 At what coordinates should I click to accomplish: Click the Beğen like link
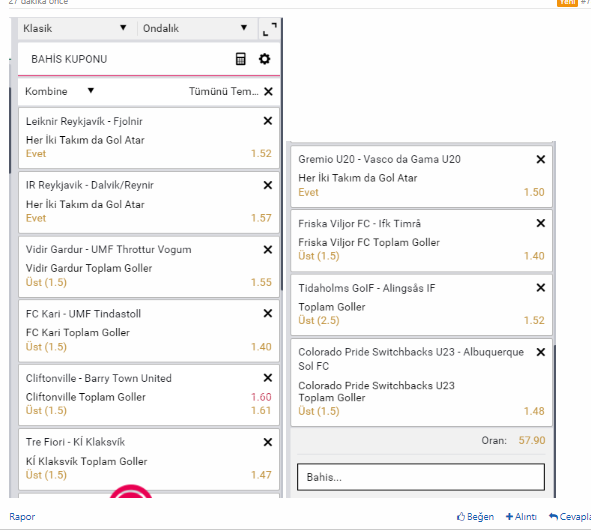475,516
